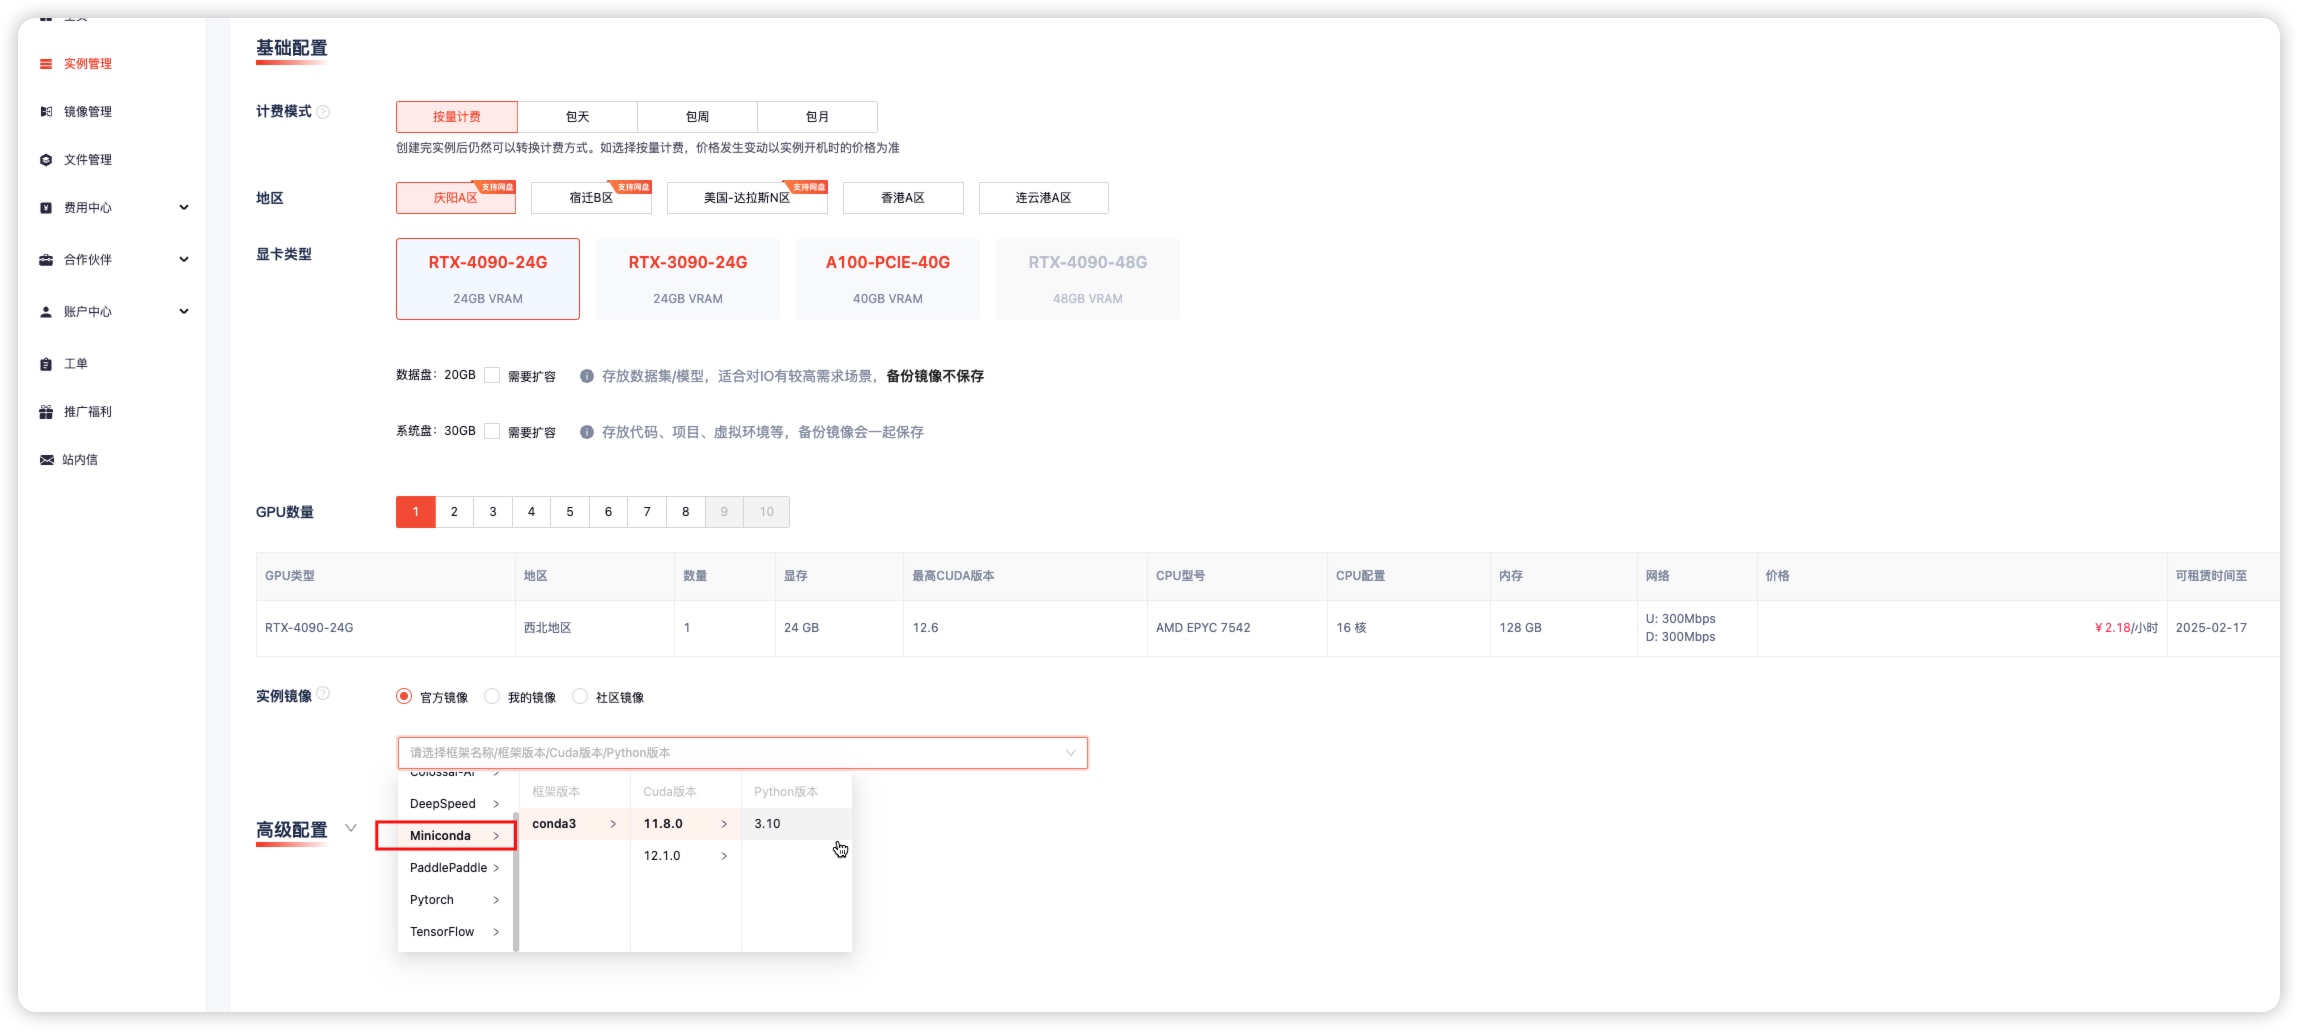
Task: Choose the A100-PCIE-40G GPU card
Action: pyautogui.click(x=887, y=279)
